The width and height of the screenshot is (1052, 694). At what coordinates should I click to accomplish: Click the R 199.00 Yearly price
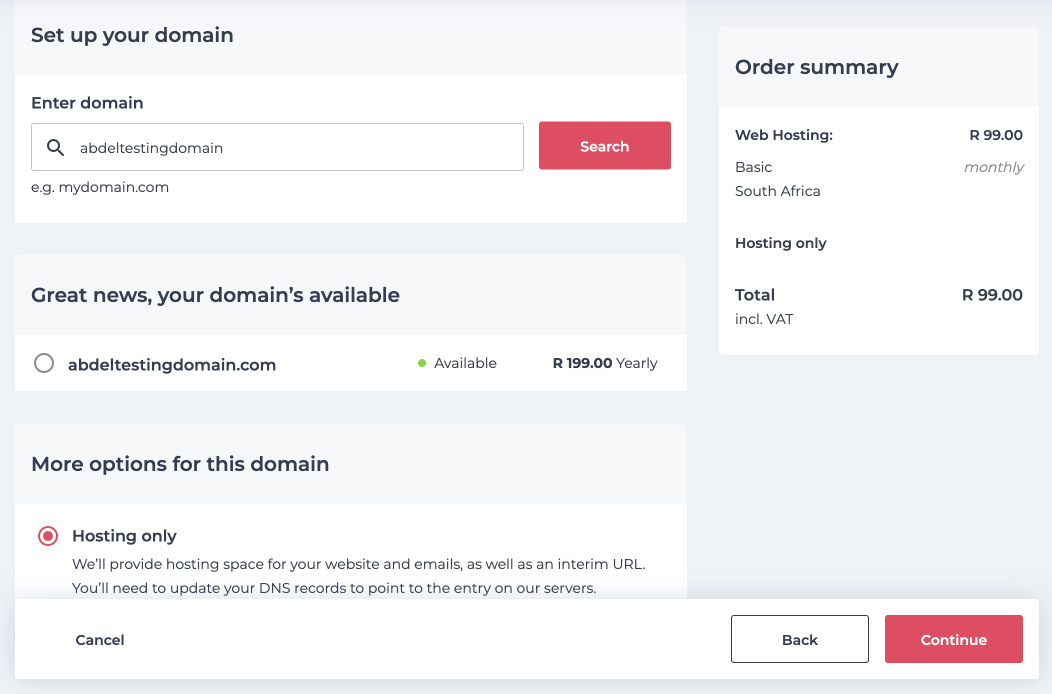point(604,363)
